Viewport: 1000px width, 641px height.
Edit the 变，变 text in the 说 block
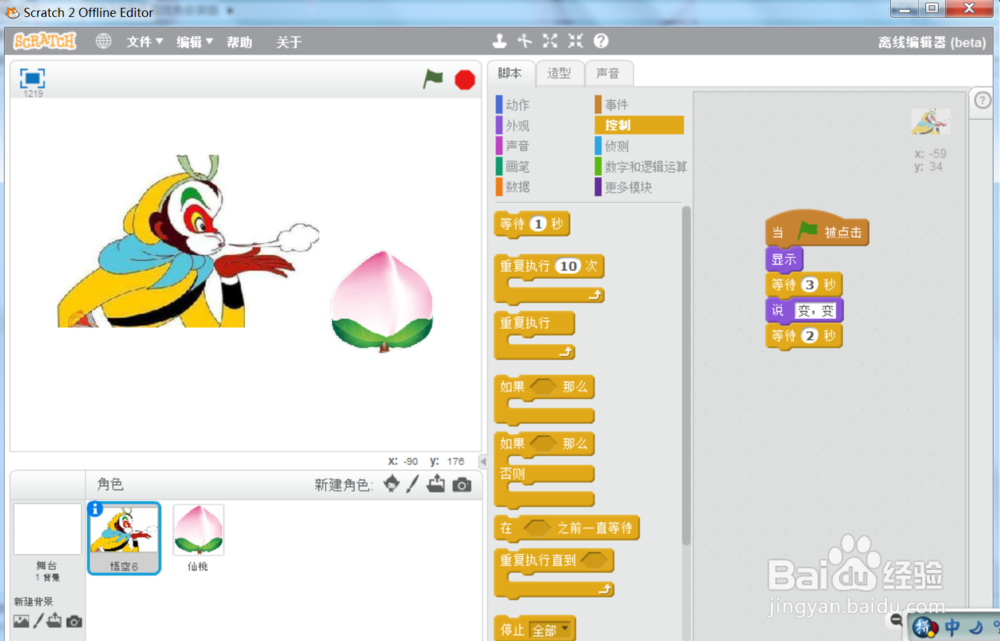pyautogui.click(x=815, y=311)
